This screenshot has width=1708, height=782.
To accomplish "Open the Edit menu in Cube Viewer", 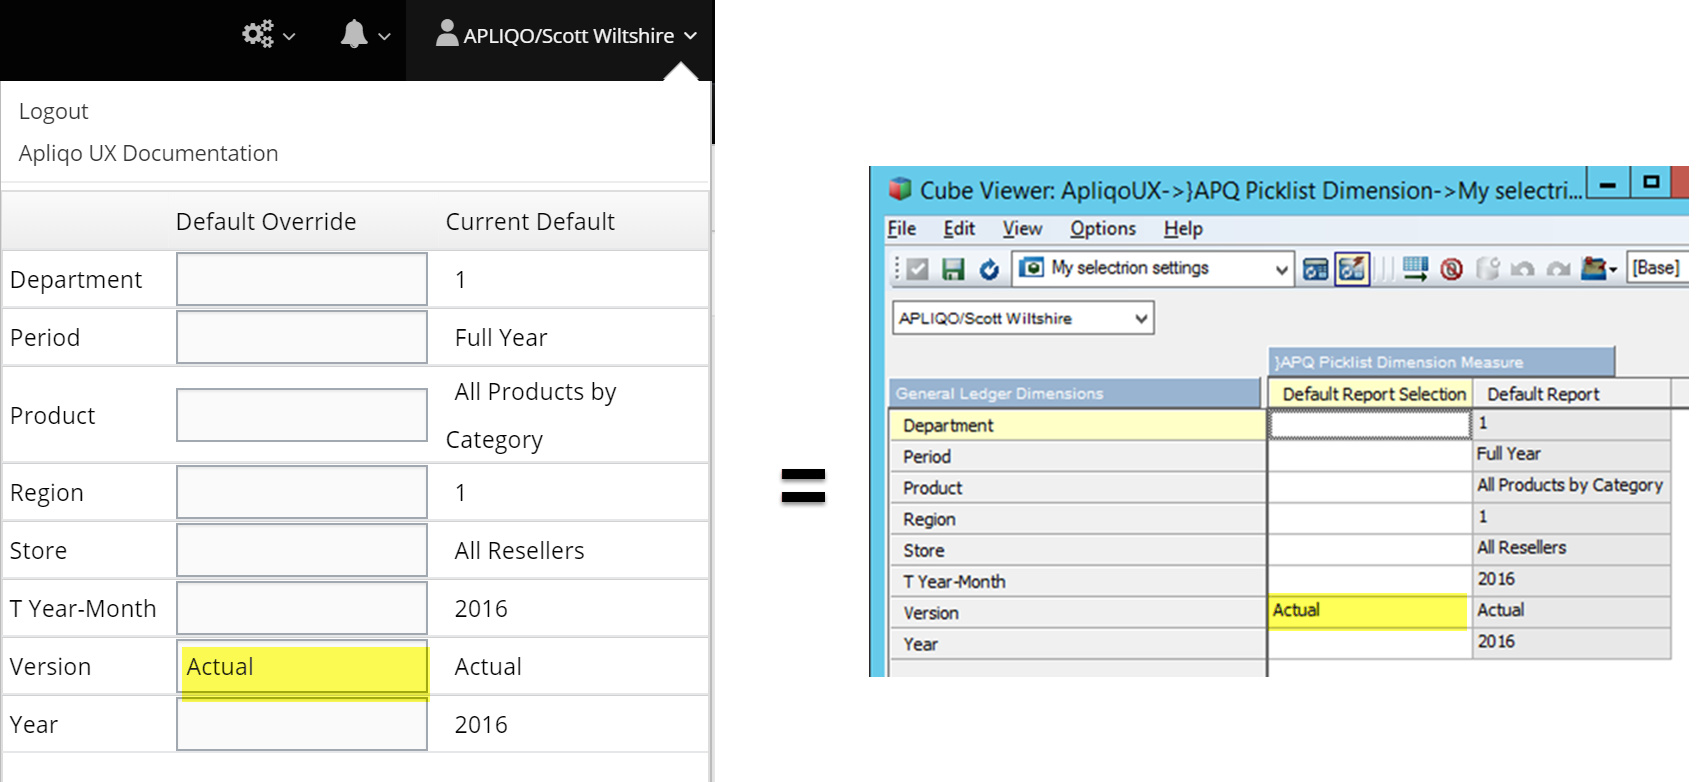I will tap(959, 229).
